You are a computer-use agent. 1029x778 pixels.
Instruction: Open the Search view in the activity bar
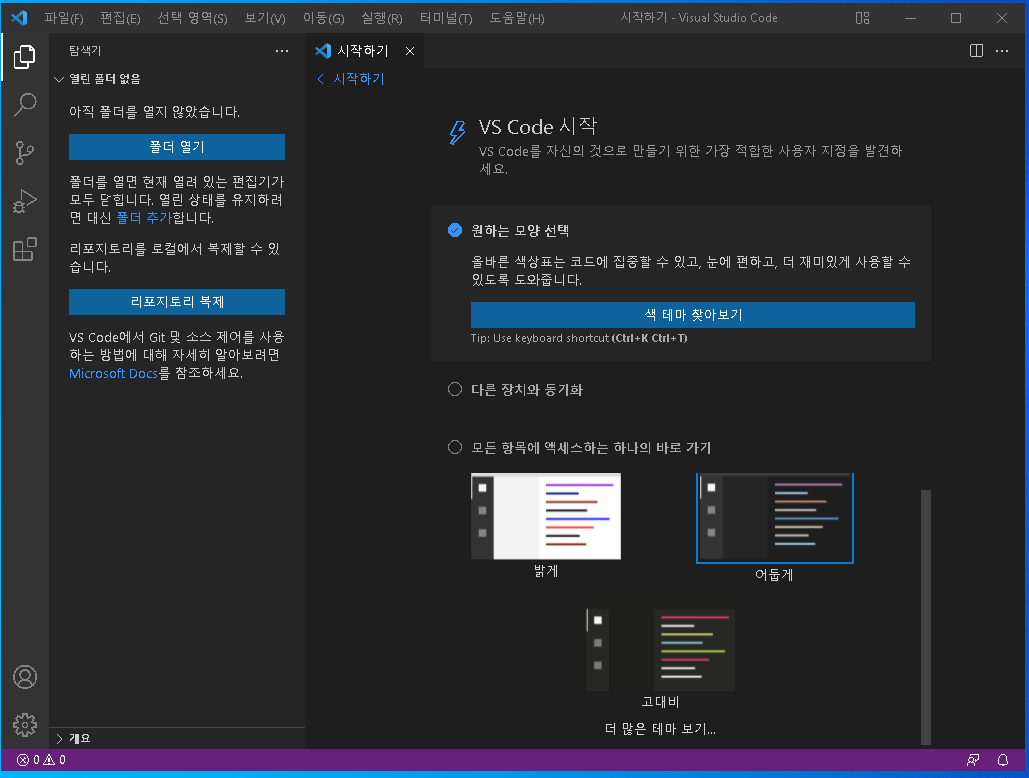tap(24, 105)
